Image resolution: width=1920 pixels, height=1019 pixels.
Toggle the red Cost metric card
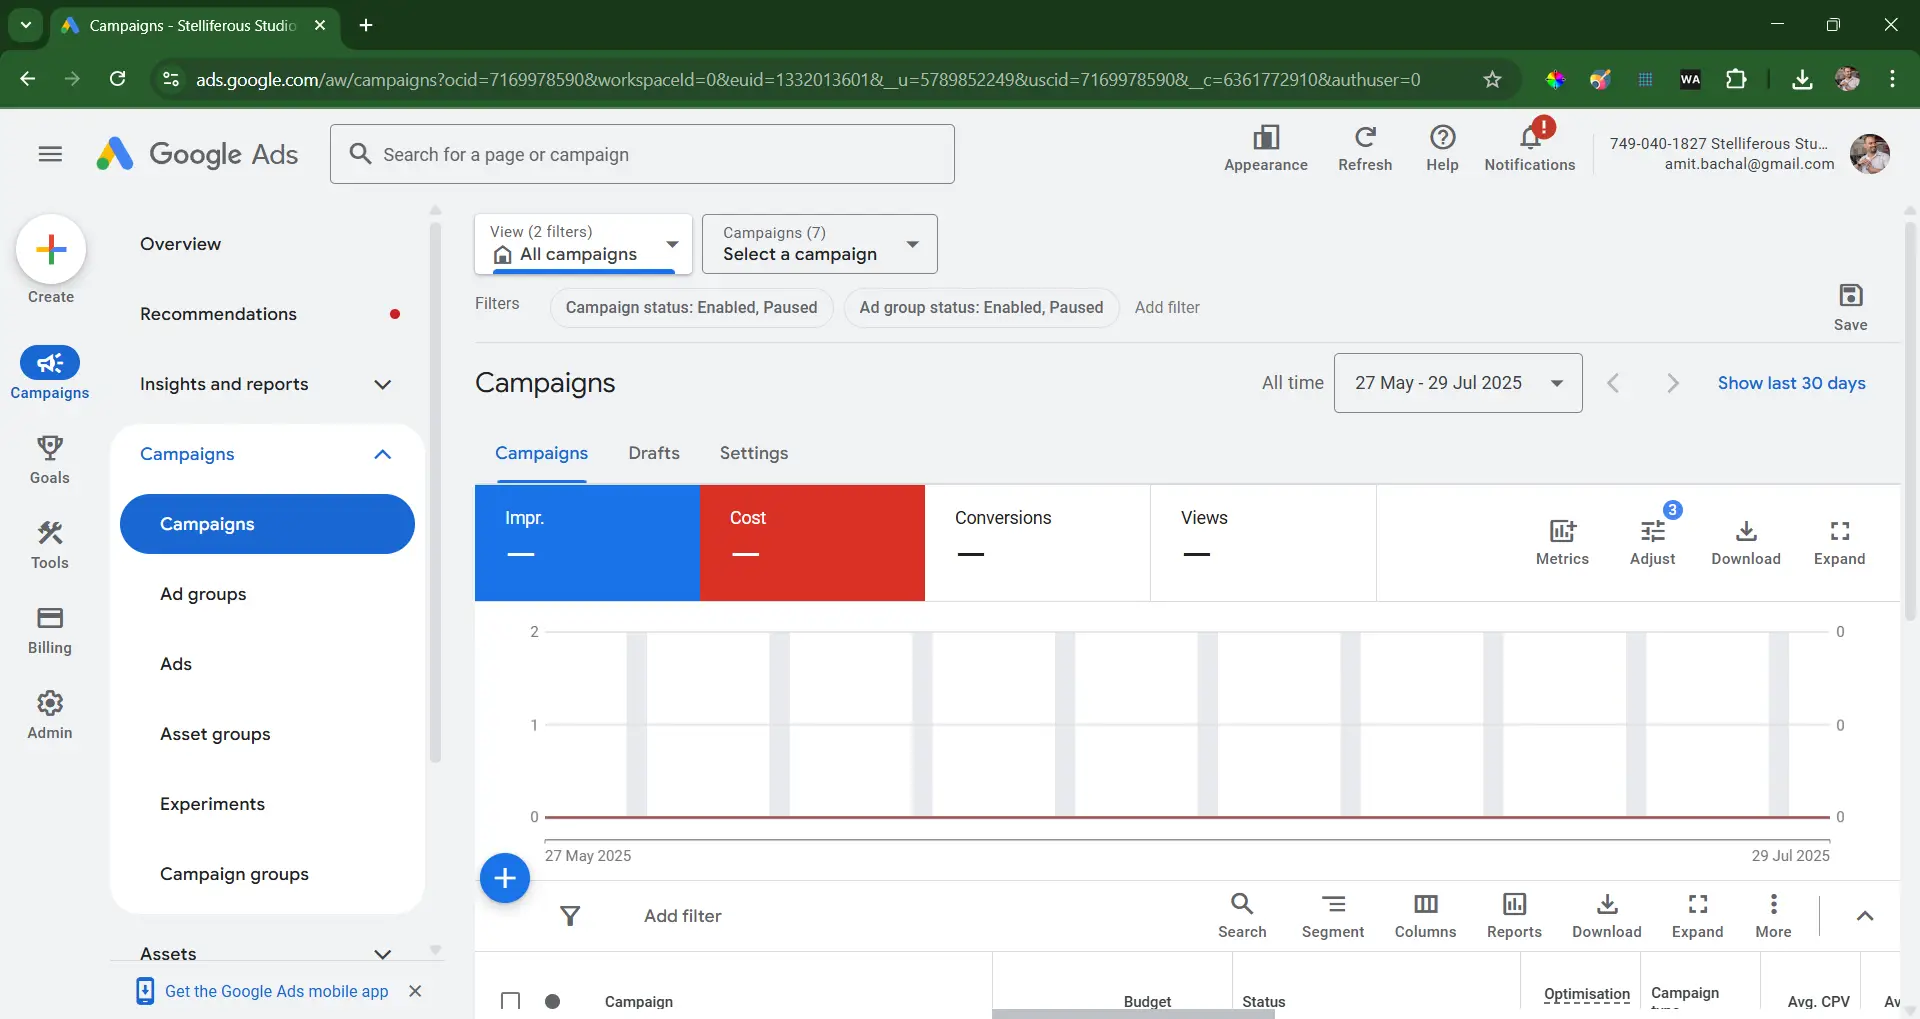tap(812, 542)
